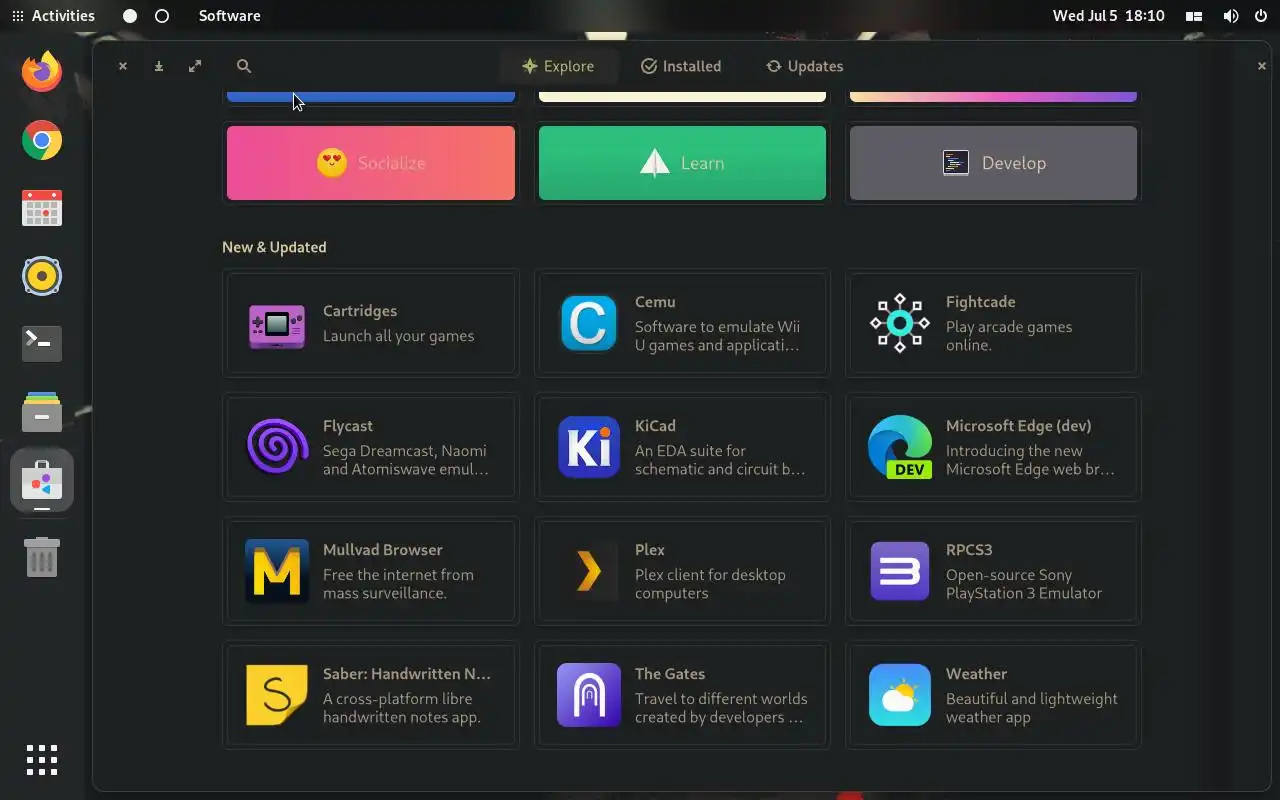Click the KiCad app icon
This screenshot has height=800, width=1280.
point(588,447)
